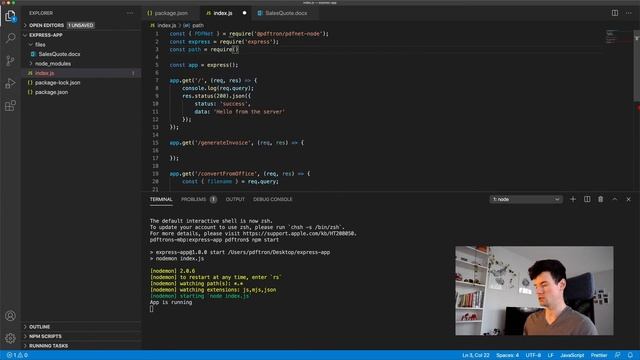
Task: Open notifications bell in status bar
Action: click(630, 355)
